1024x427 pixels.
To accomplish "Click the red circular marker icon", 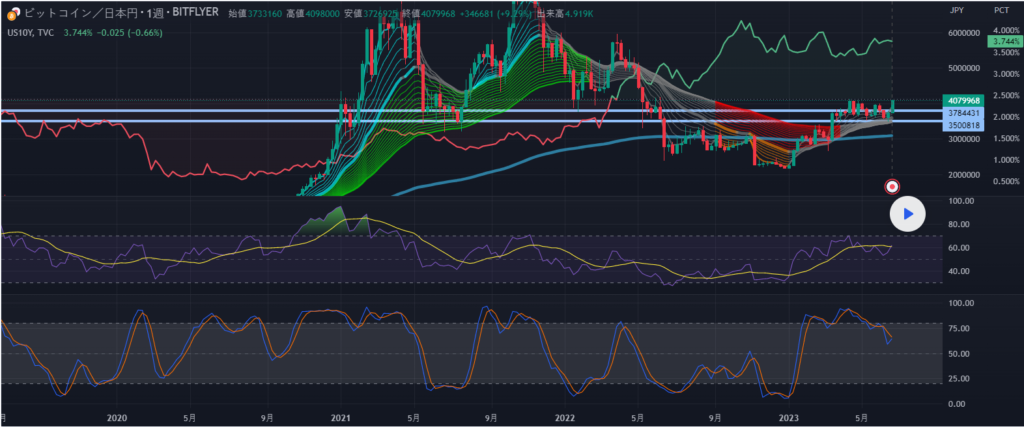I will (892, 186).
